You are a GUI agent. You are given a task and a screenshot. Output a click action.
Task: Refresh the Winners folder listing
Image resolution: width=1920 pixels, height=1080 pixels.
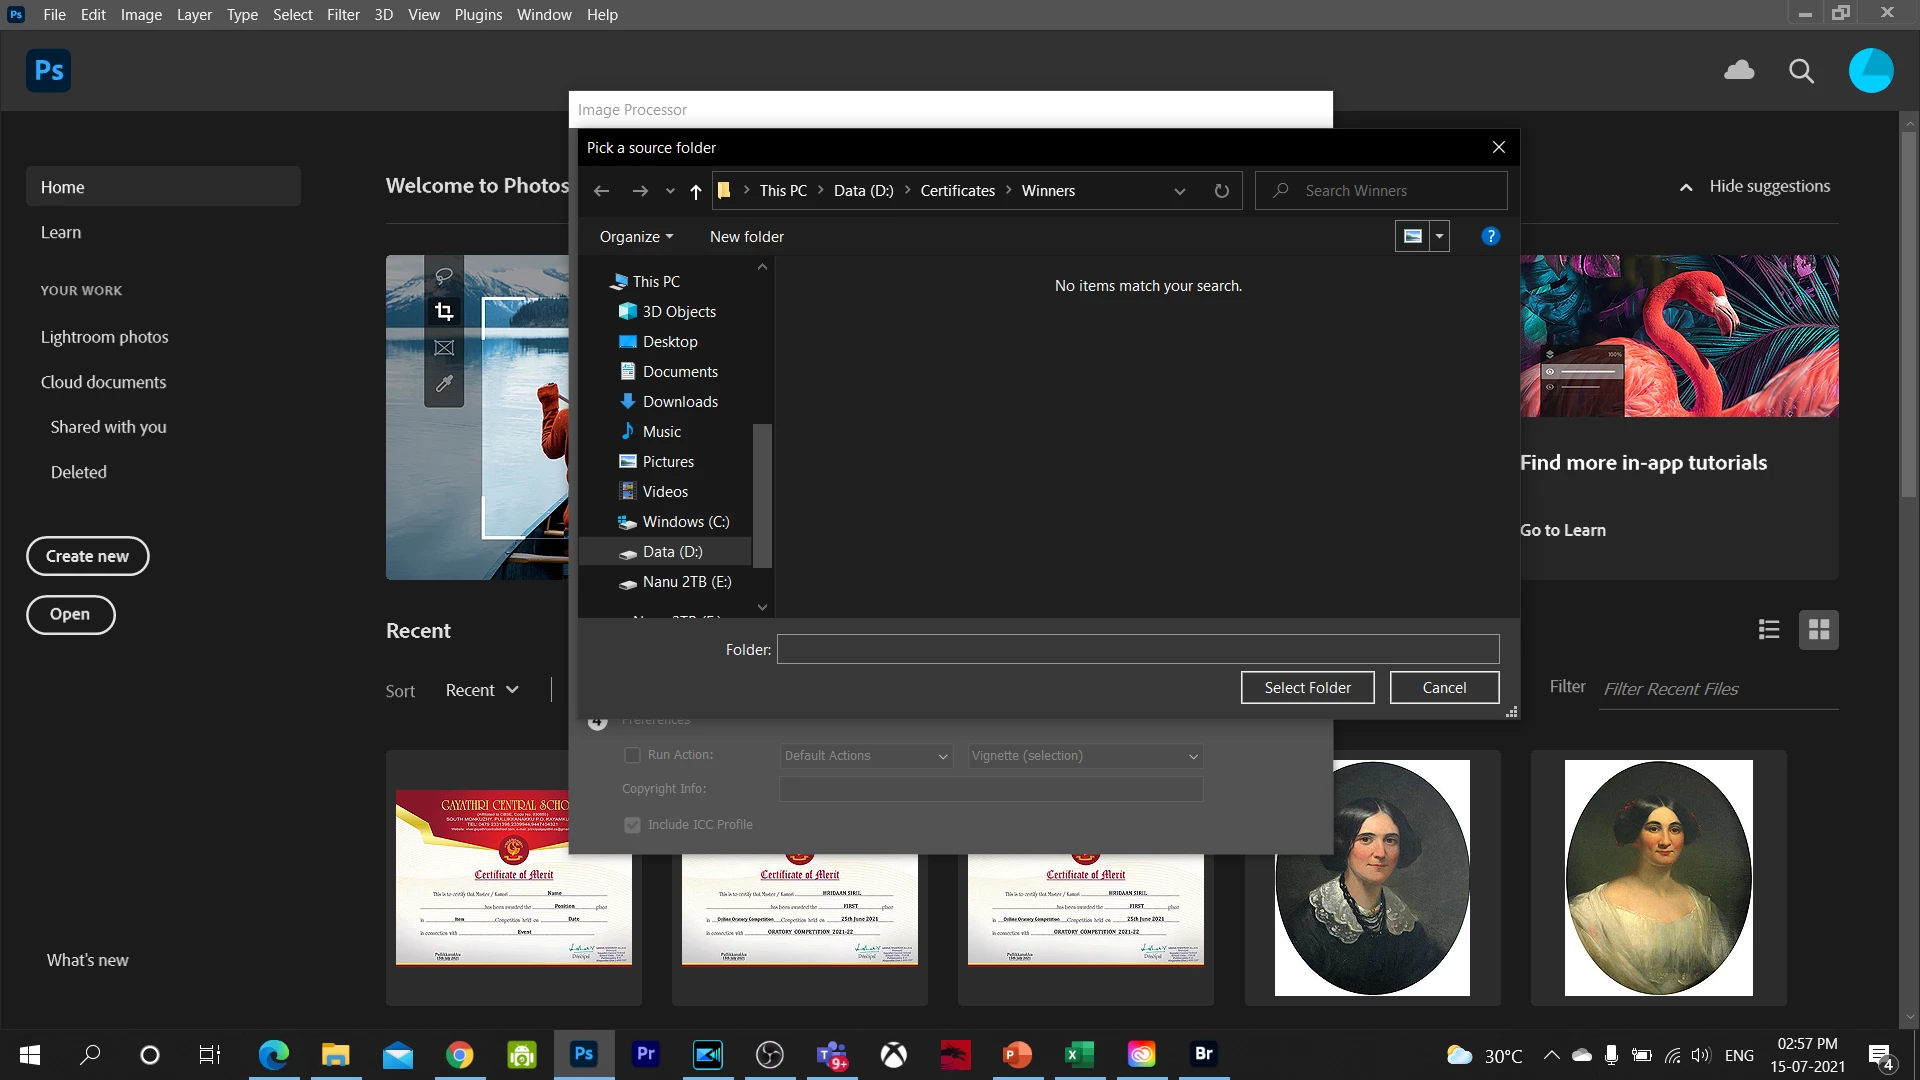point(1221,191)
